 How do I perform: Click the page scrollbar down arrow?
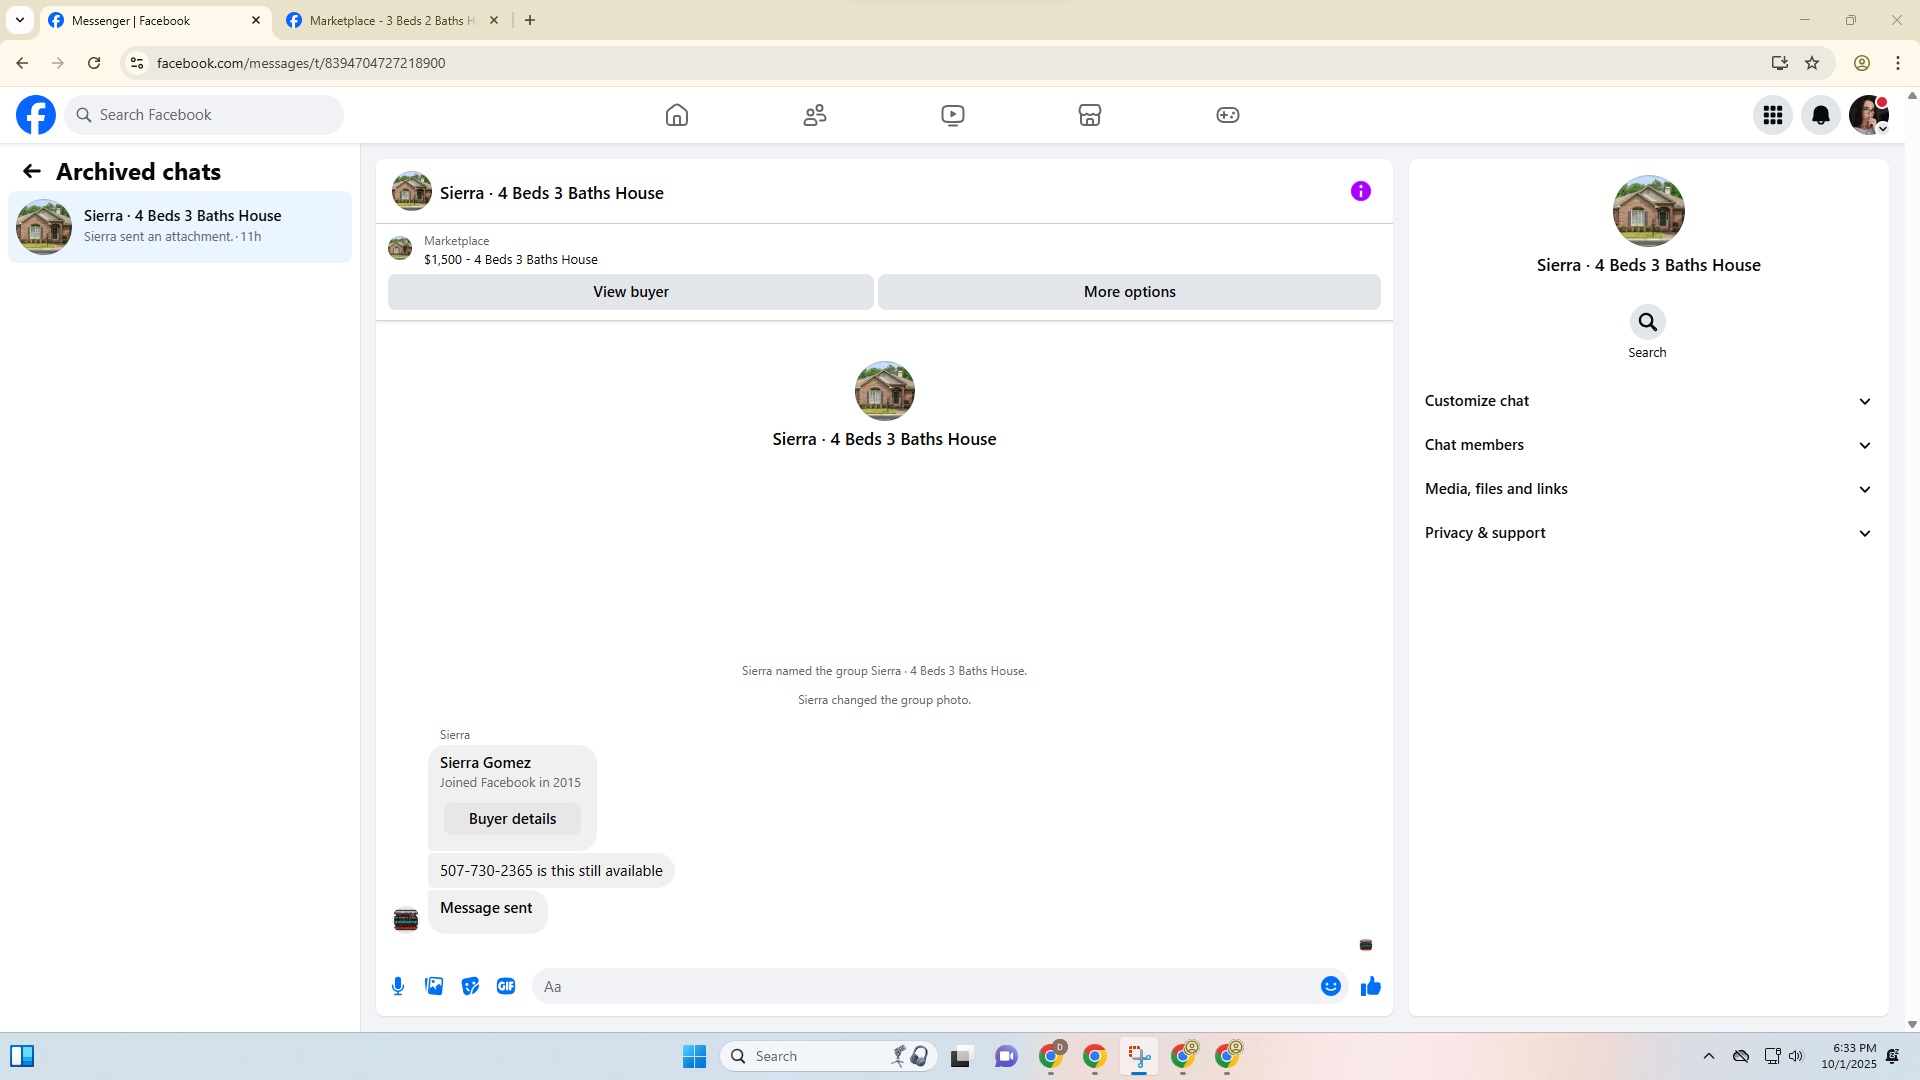pos(1912,1024)
